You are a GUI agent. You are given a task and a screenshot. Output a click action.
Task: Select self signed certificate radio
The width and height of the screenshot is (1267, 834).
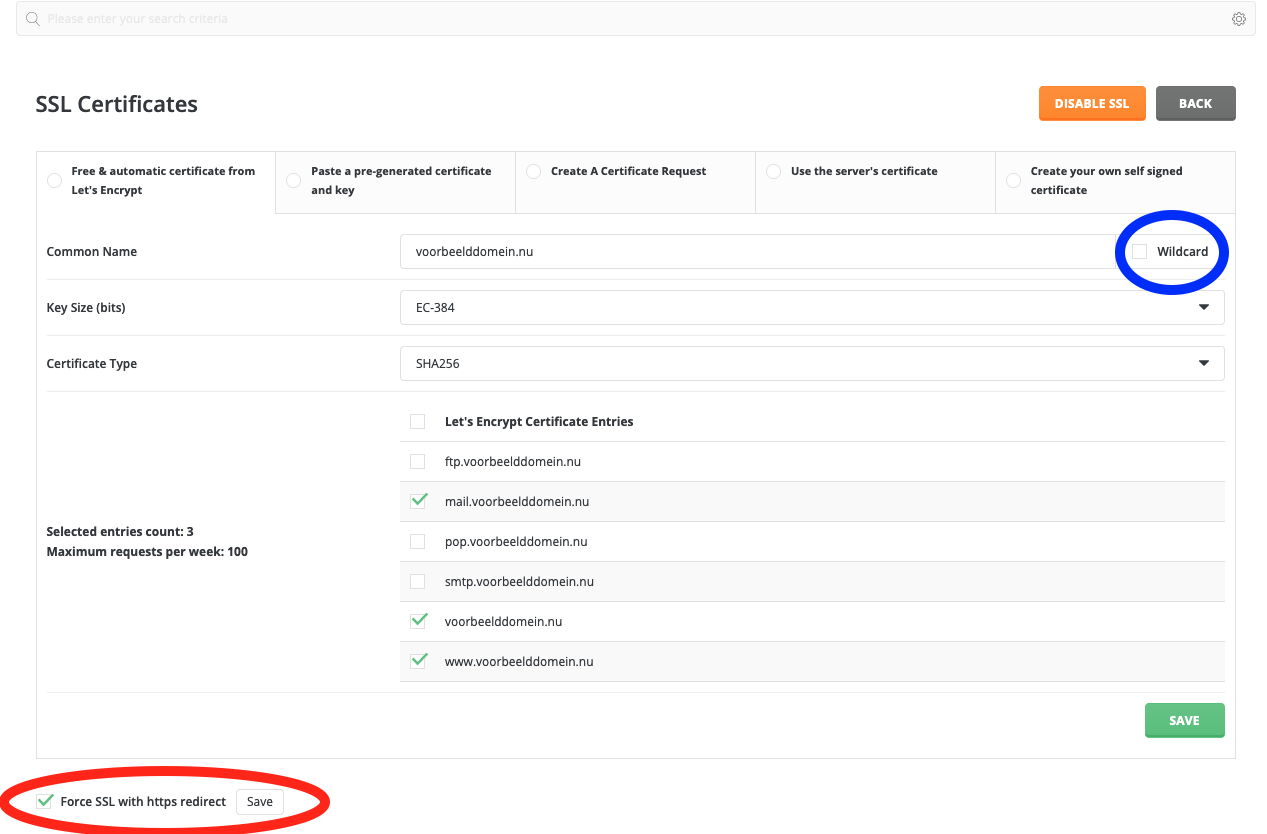[1013, 181]
